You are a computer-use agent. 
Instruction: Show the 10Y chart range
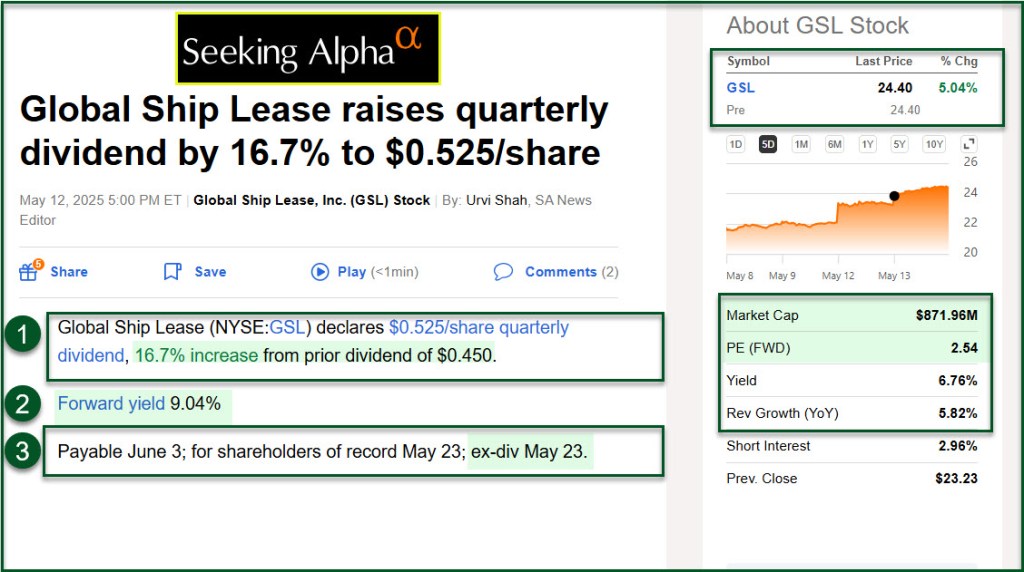pyautogui.click(x=933, y=144)
